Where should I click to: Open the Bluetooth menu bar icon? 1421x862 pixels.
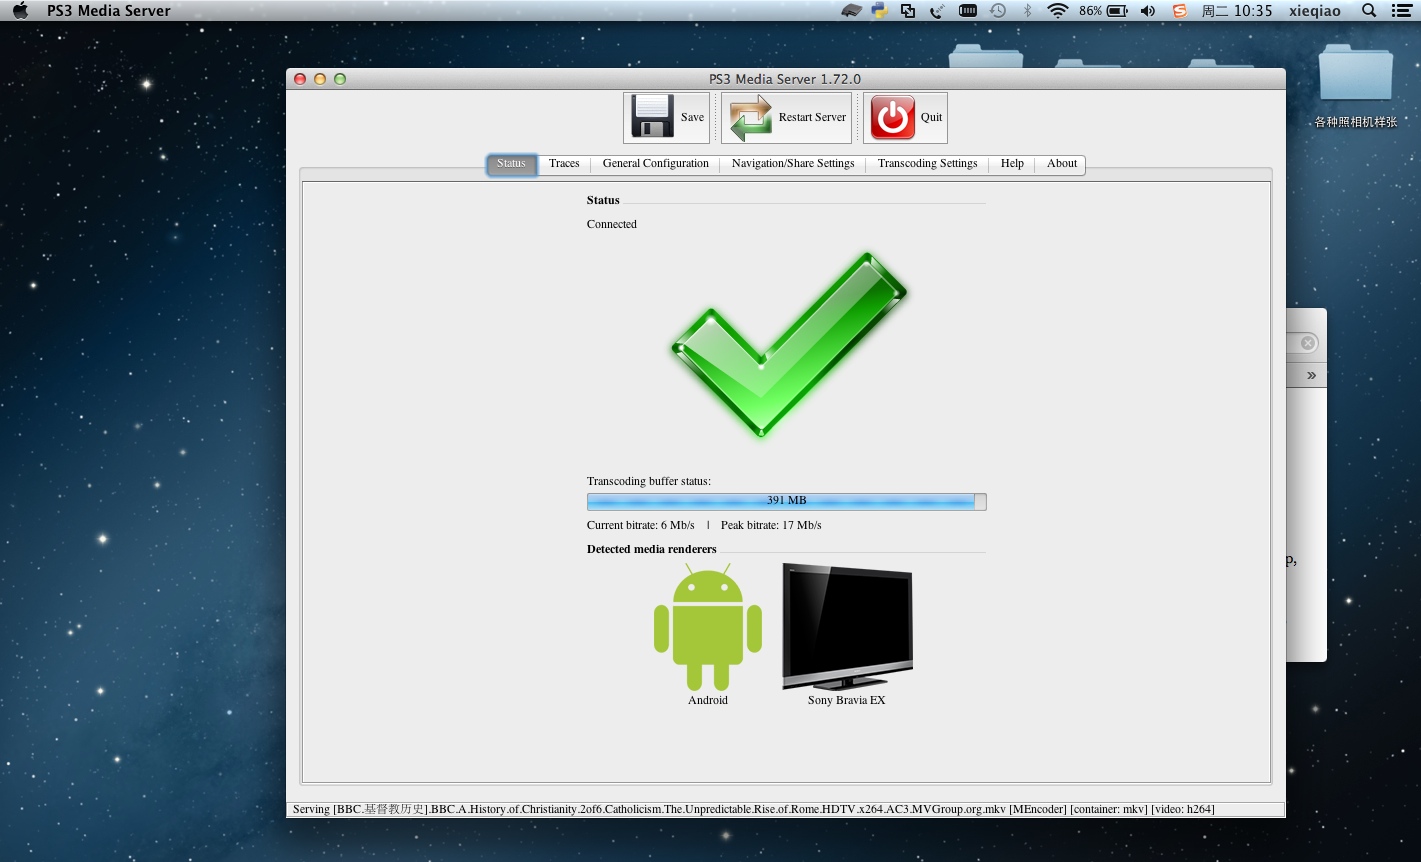point(1027,11)
